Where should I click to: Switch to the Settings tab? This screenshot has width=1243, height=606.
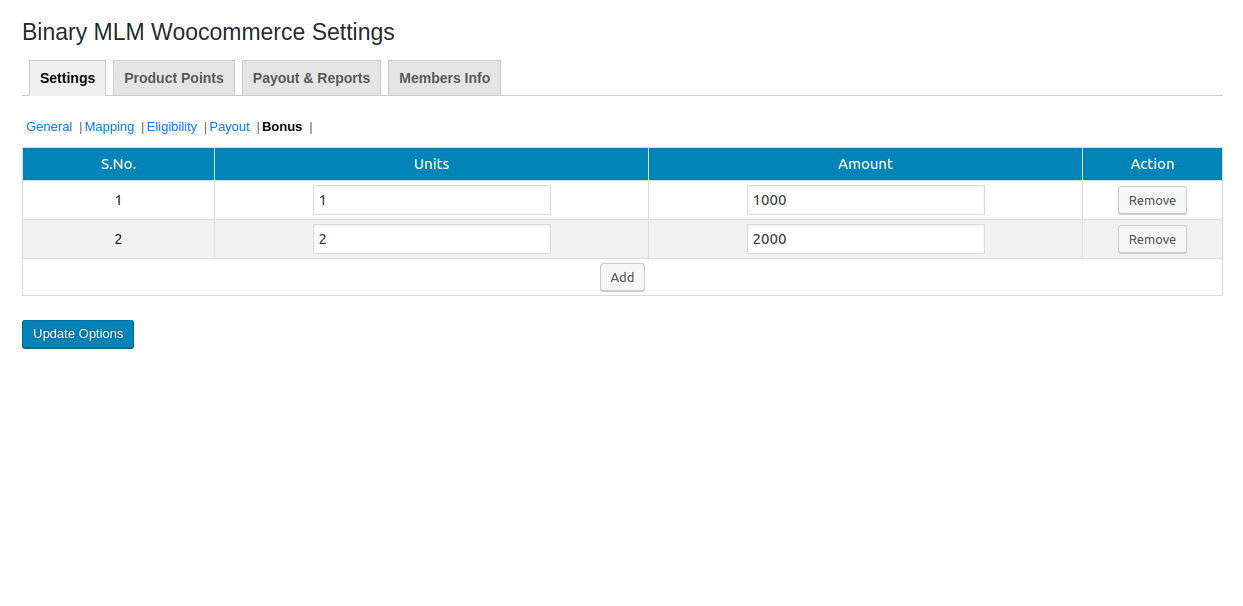point(67,78)
